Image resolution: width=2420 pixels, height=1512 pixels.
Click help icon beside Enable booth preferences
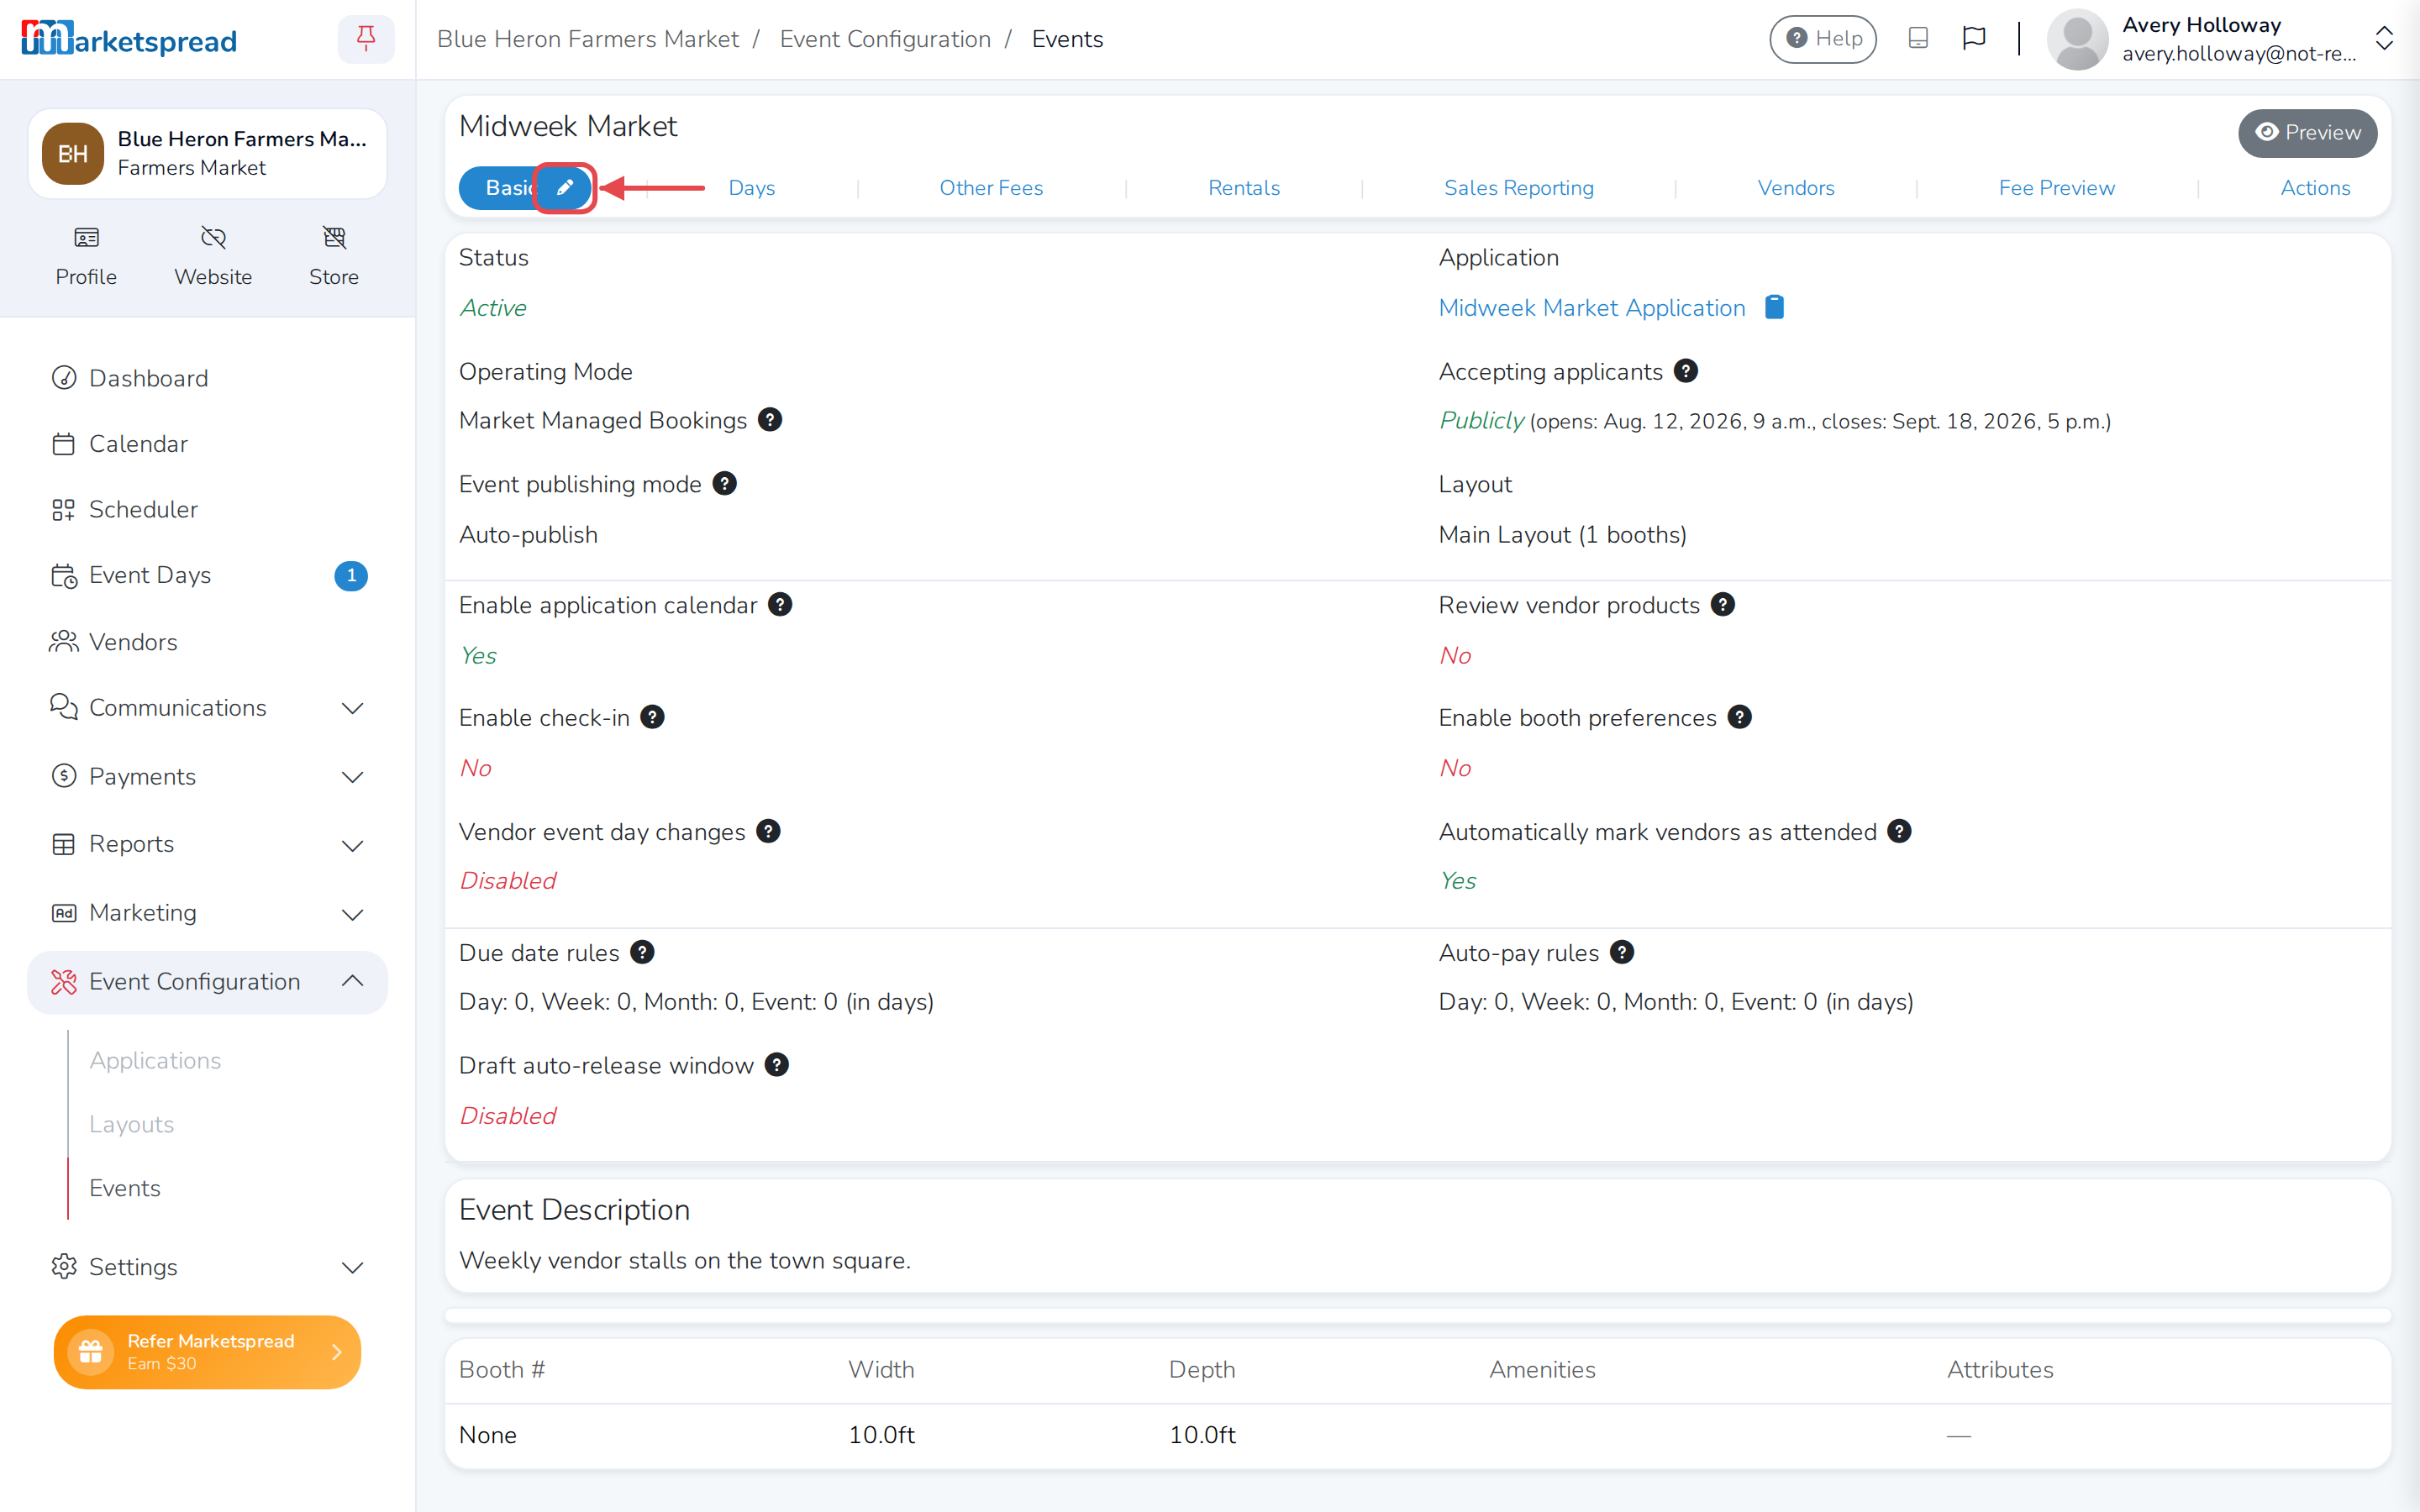point(1740,717)
